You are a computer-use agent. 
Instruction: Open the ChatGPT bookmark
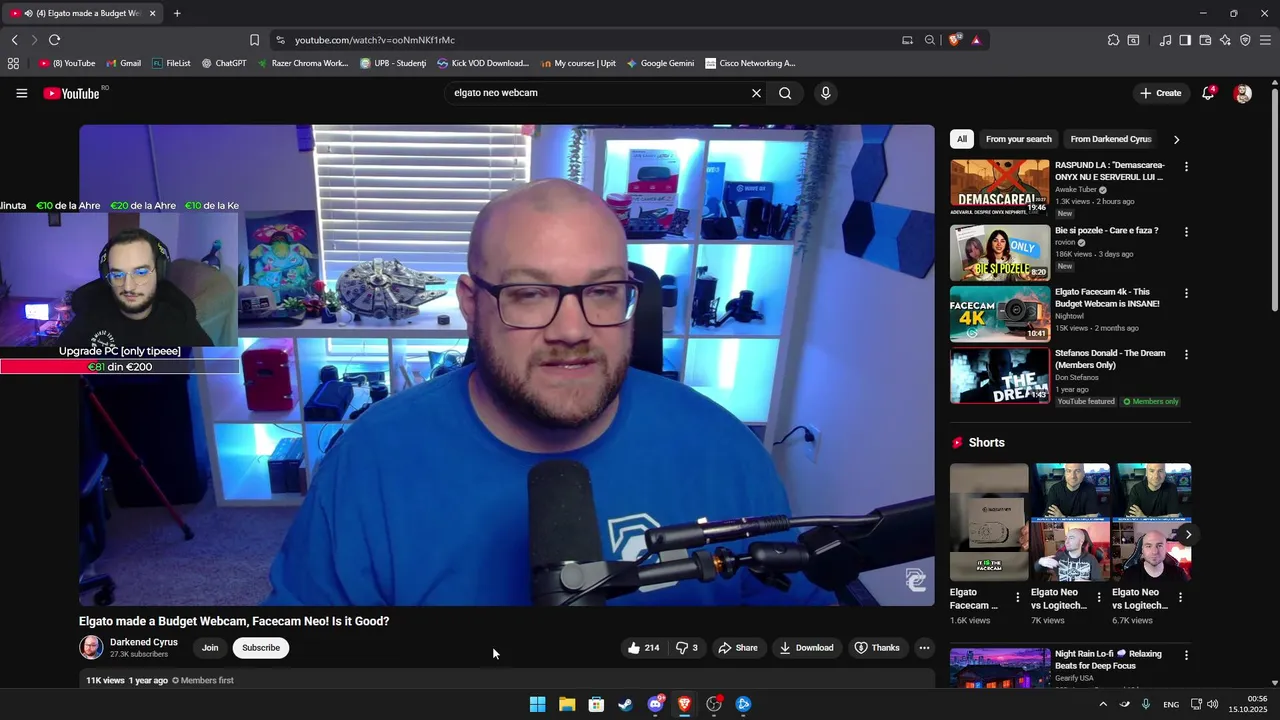[x=224, y=63]
